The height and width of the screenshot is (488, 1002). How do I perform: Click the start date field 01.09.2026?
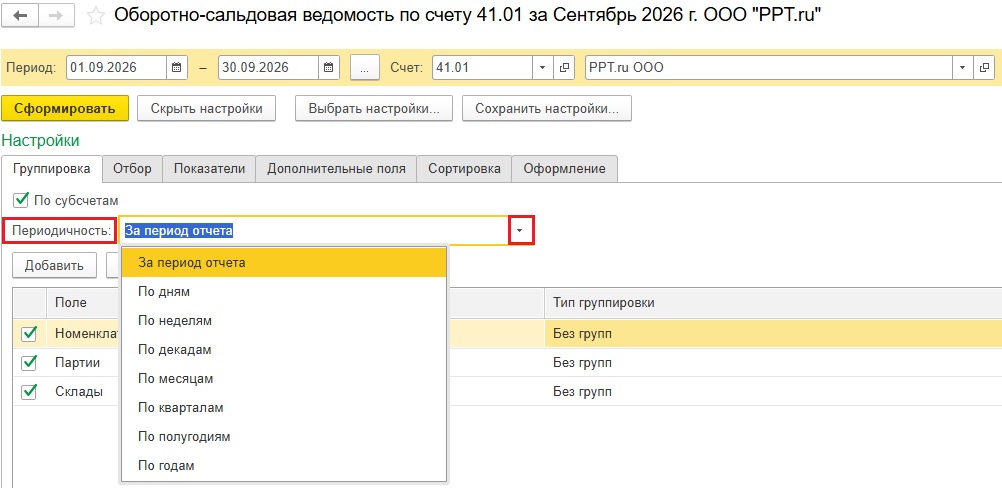pos(117,67)
